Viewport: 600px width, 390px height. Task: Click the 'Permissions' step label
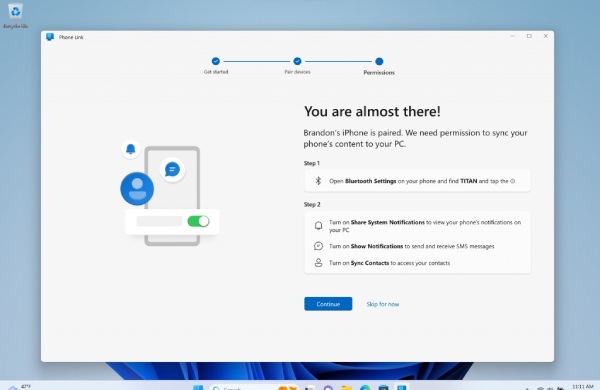click(379, 72)
